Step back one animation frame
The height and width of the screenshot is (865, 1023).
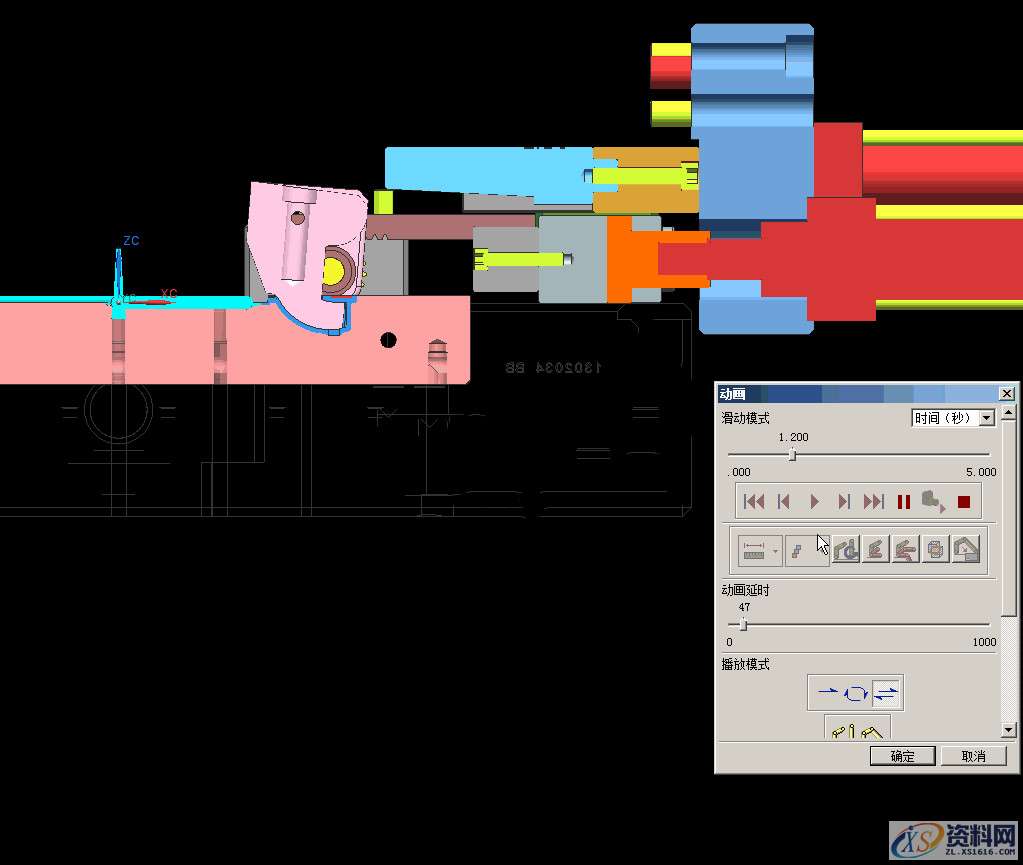(784, 502)
